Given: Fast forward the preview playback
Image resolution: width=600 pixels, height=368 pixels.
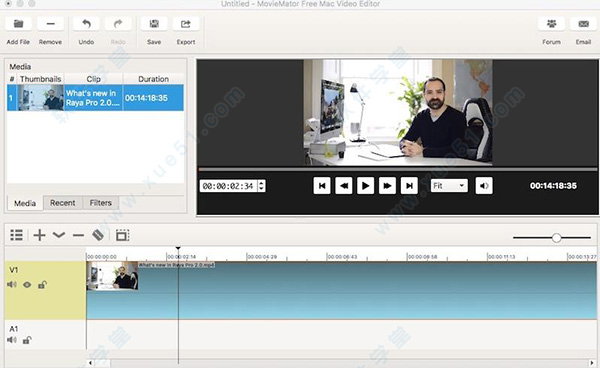Looking at the screenshot, I should [387, 186].
